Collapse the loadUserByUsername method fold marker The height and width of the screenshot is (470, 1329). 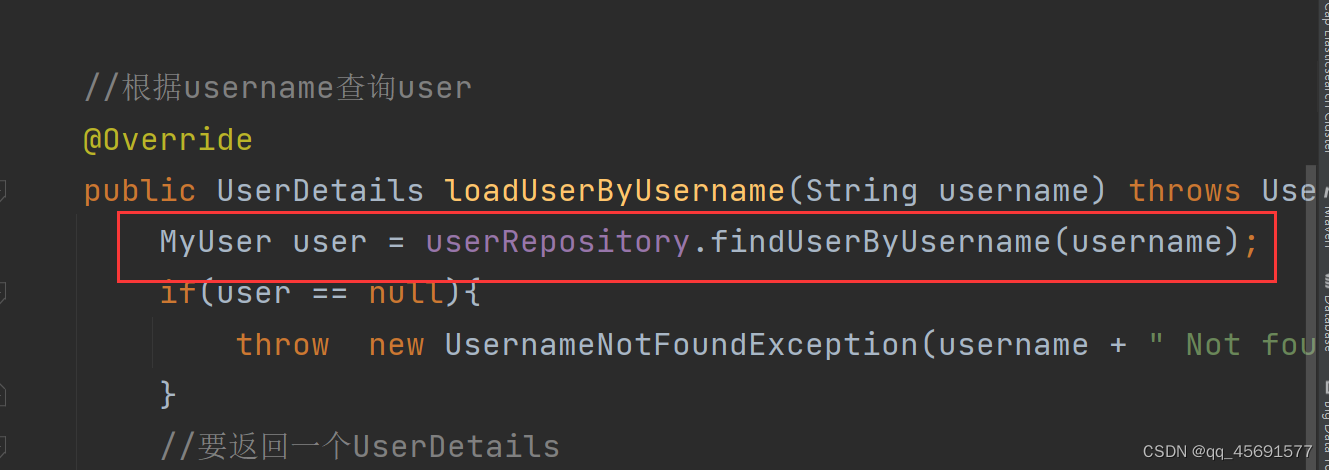pos(3,190)
